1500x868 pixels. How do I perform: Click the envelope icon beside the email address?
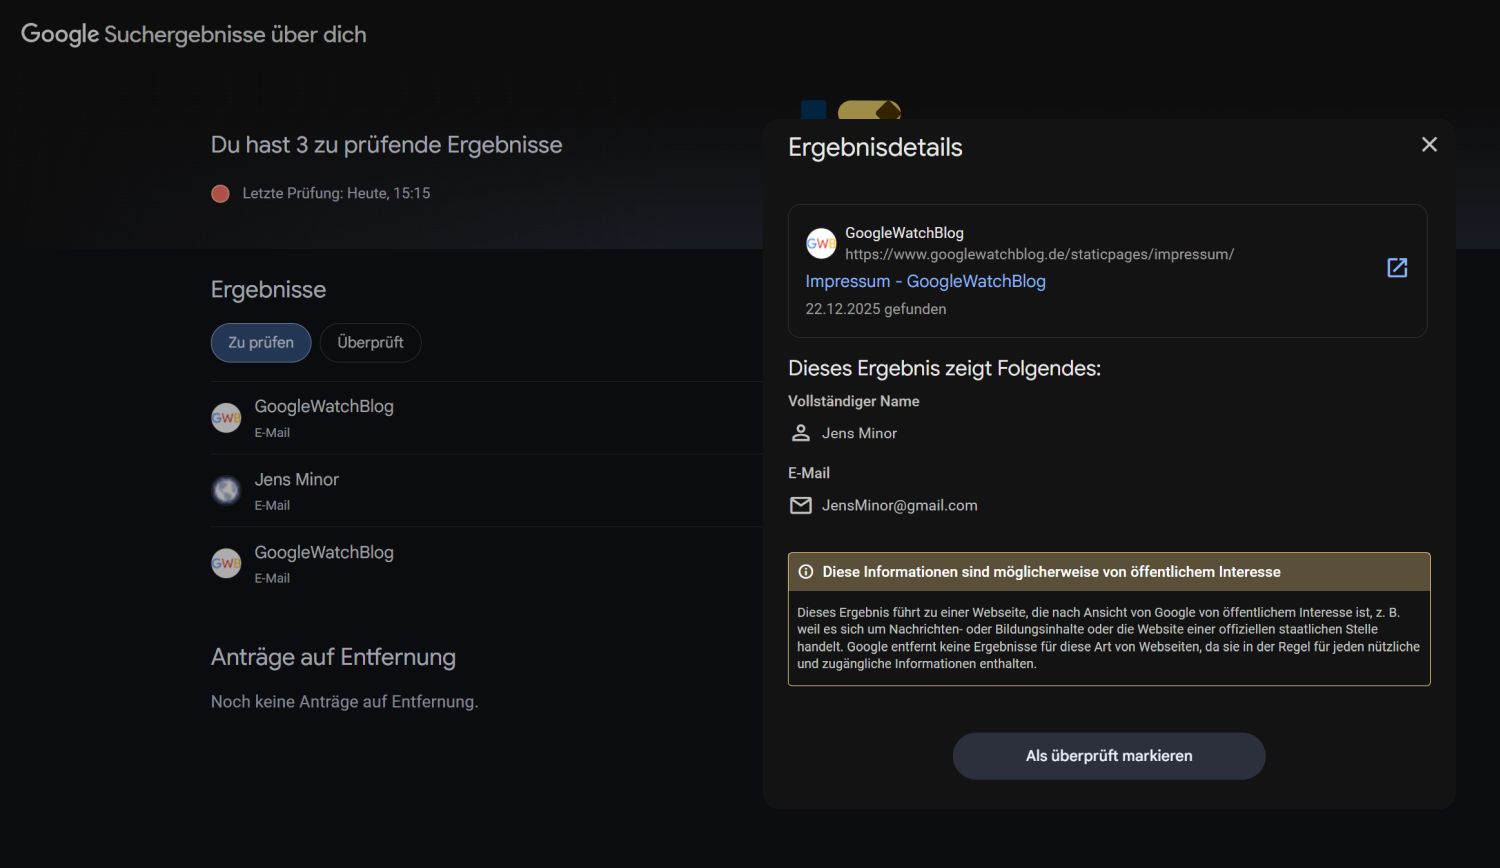801,506
